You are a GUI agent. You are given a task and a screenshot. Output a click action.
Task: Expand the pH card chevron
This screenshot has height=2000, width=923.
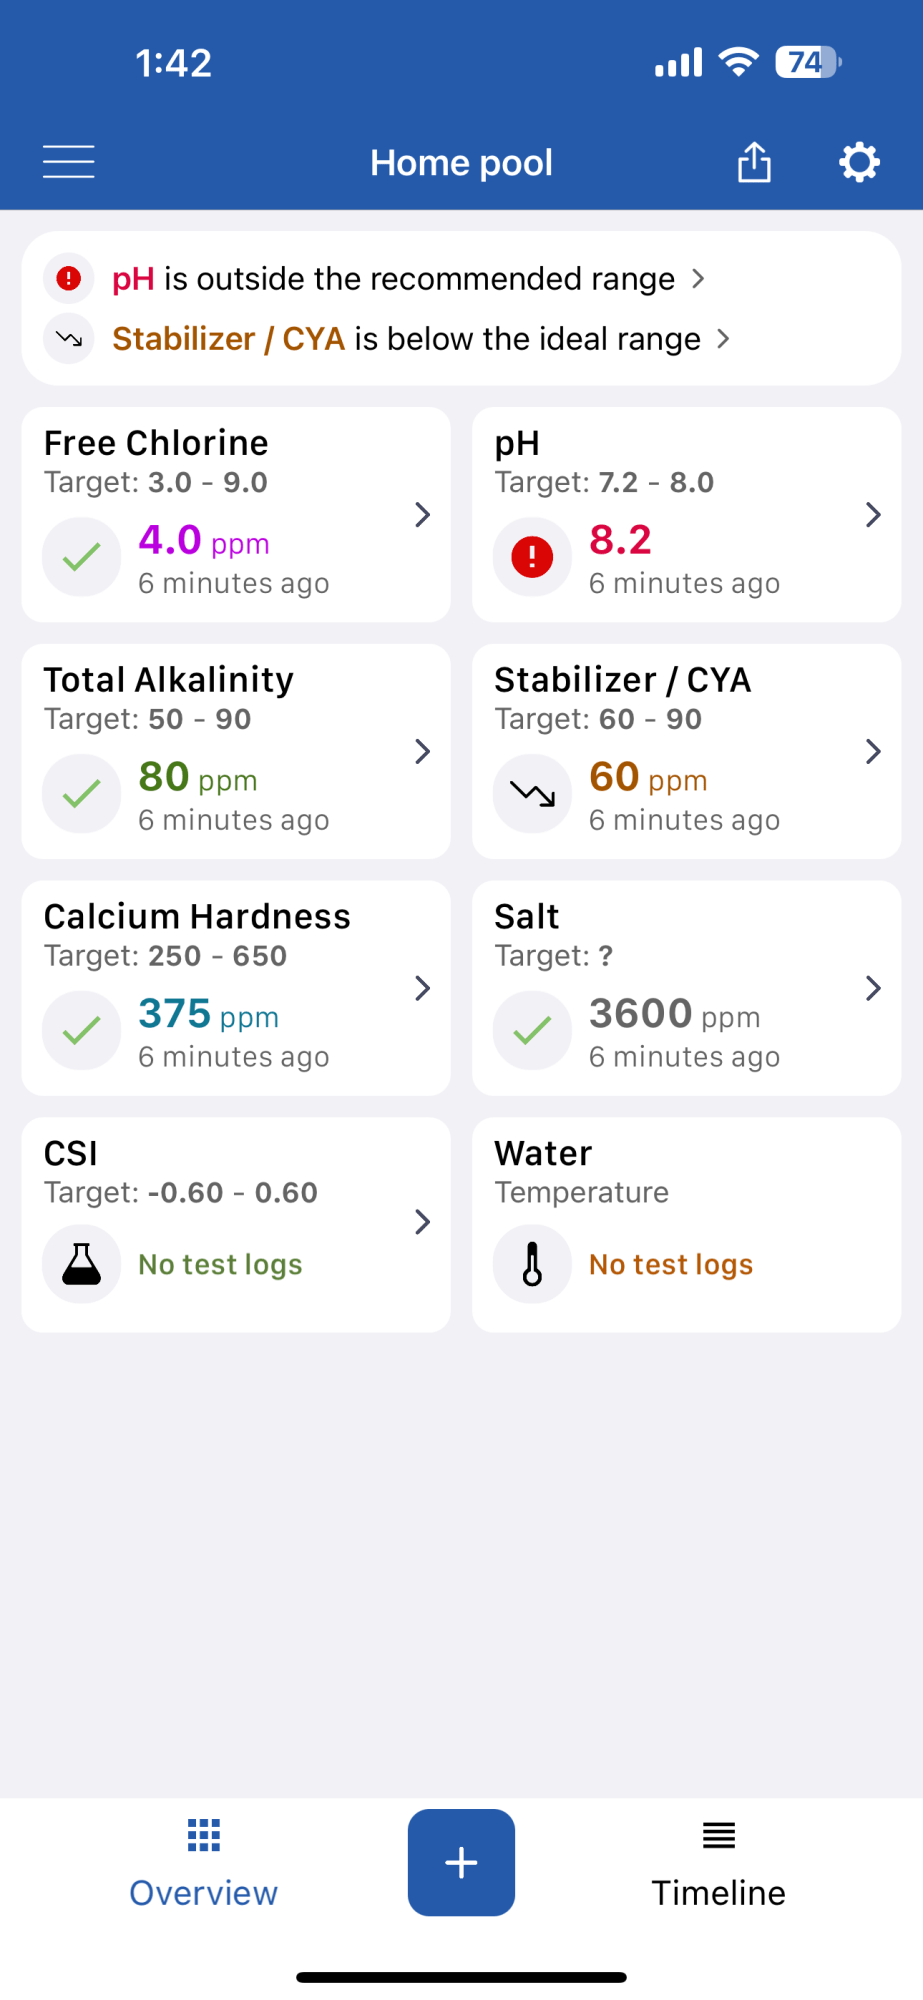[x=873, y=515]
